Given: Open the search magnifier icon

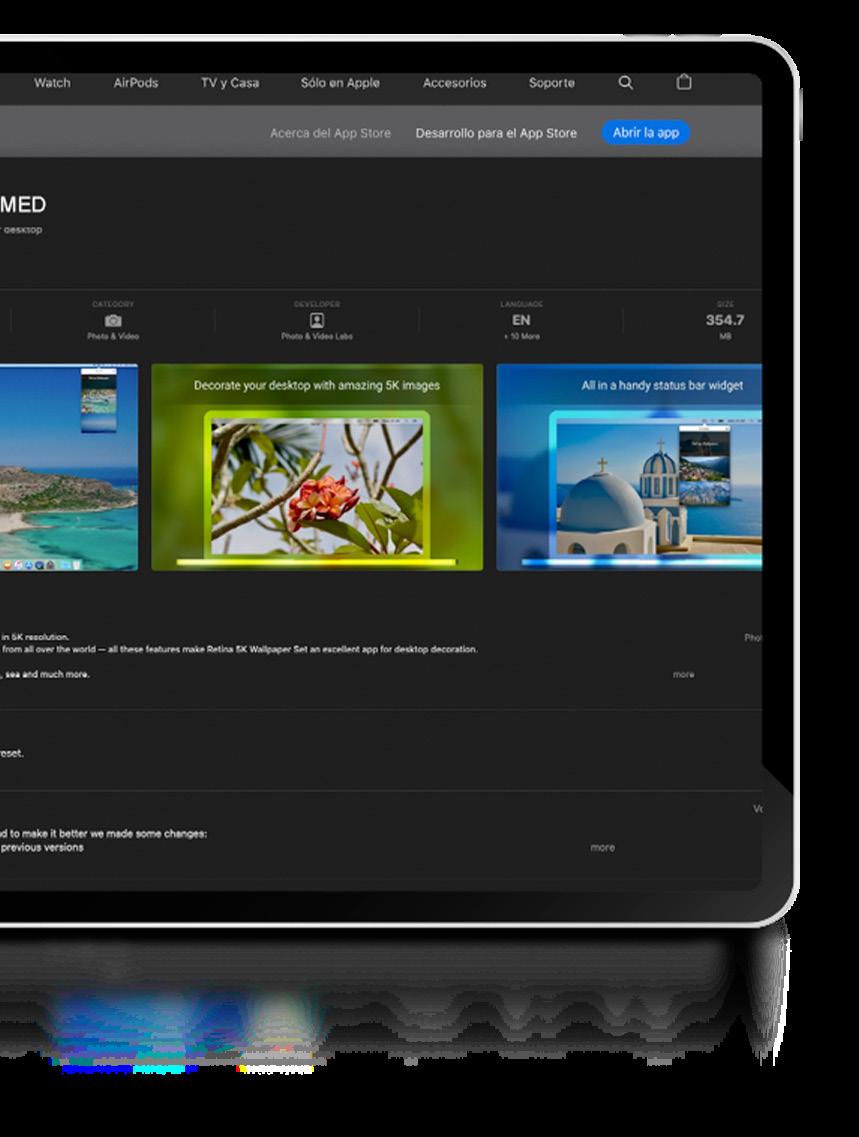Looking at the screenshot, I should click(x=626, y=83).
